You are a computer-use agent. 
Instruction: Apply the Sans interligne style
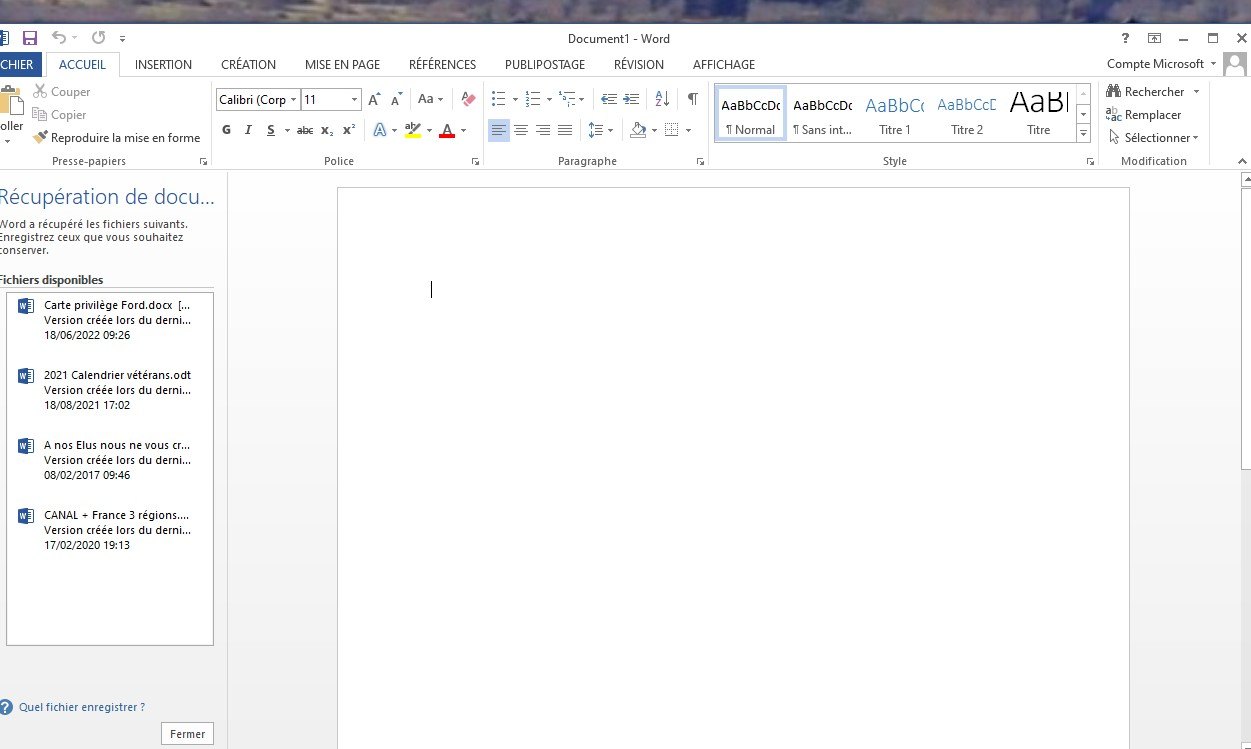click(823, 113)
